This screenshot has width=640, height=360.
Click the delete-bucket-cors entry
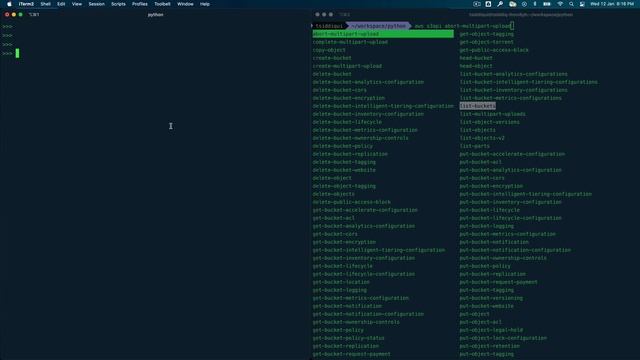340,90
